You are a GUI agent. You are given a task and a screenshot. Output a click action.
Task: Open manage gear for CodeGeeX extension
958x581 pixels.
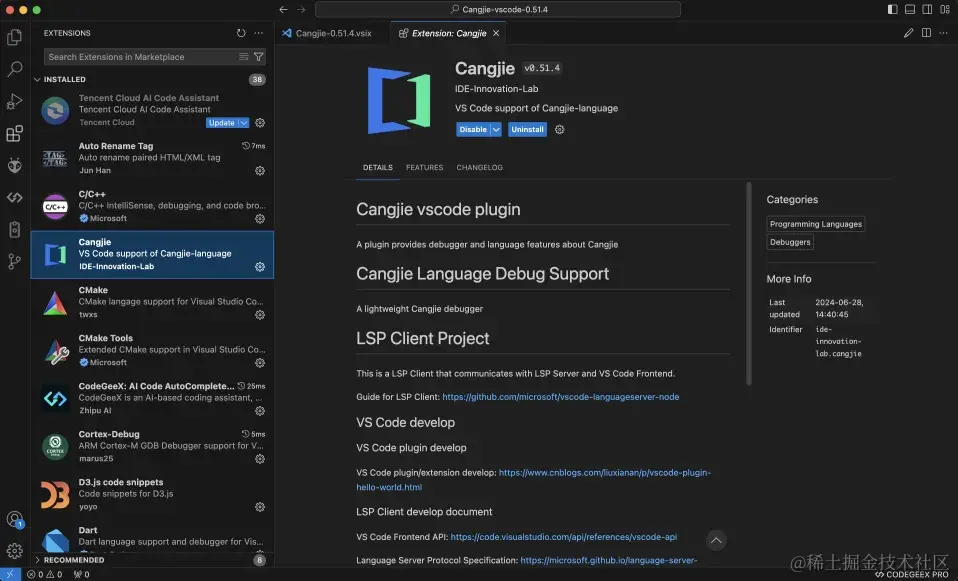pos(260,411)
